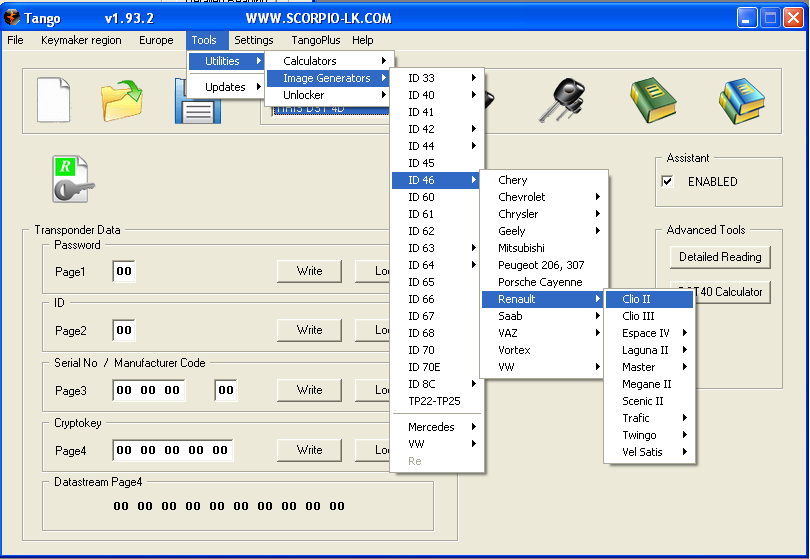Expand the Calculators submenu
Screen dimensions: 810x559
(x=329, y=61)
